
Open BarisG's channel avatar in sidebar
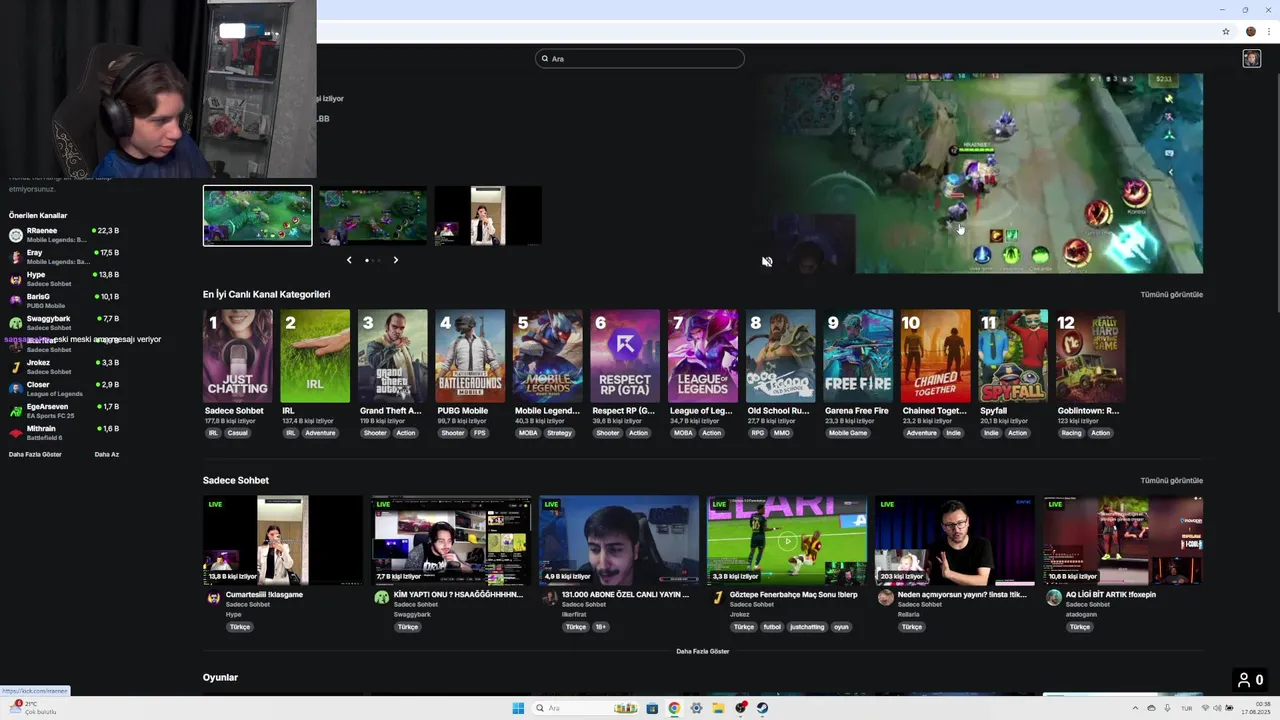15,301
